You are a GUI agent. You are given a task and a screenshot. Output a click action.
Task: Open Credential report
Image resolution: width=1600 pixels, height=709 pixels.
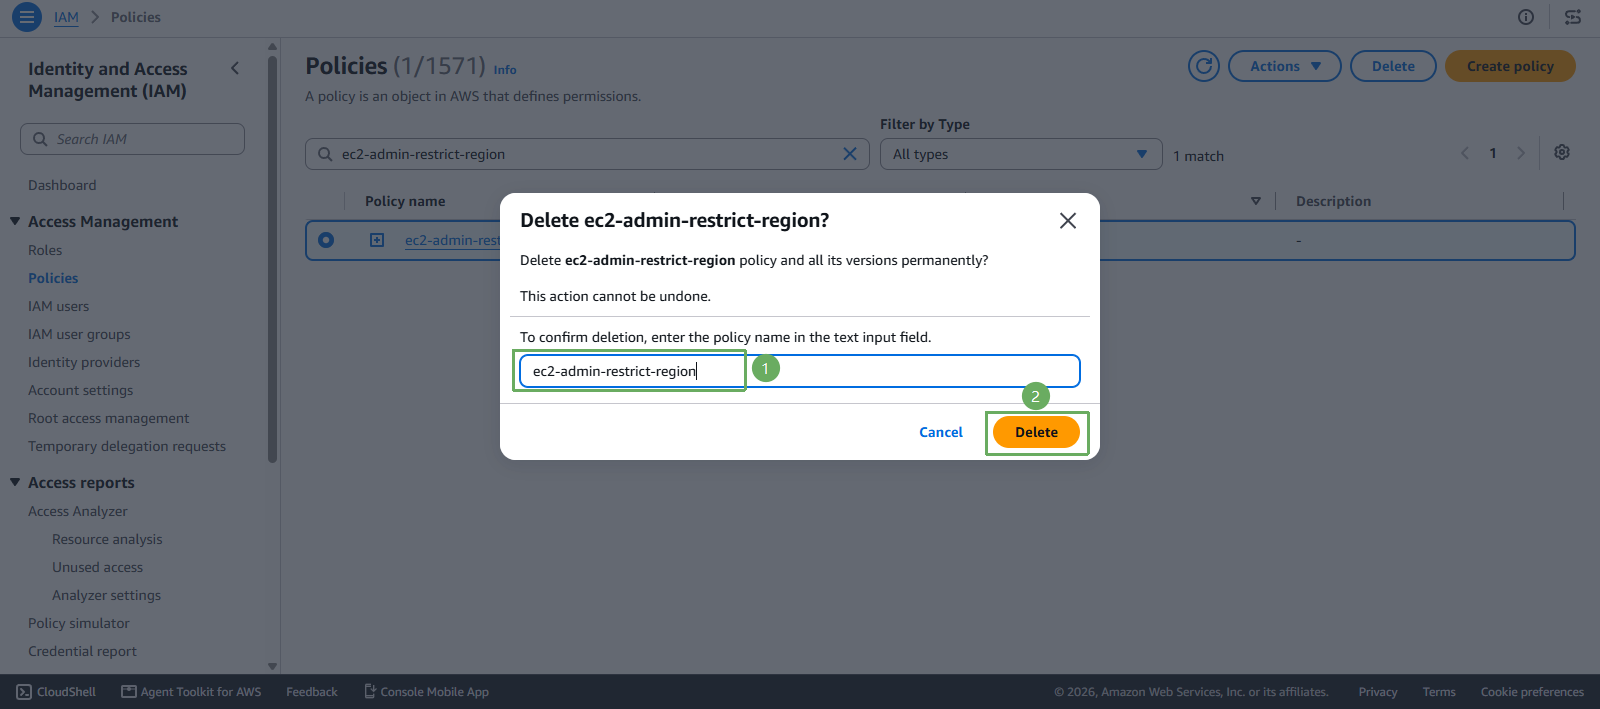pos(82,651)
